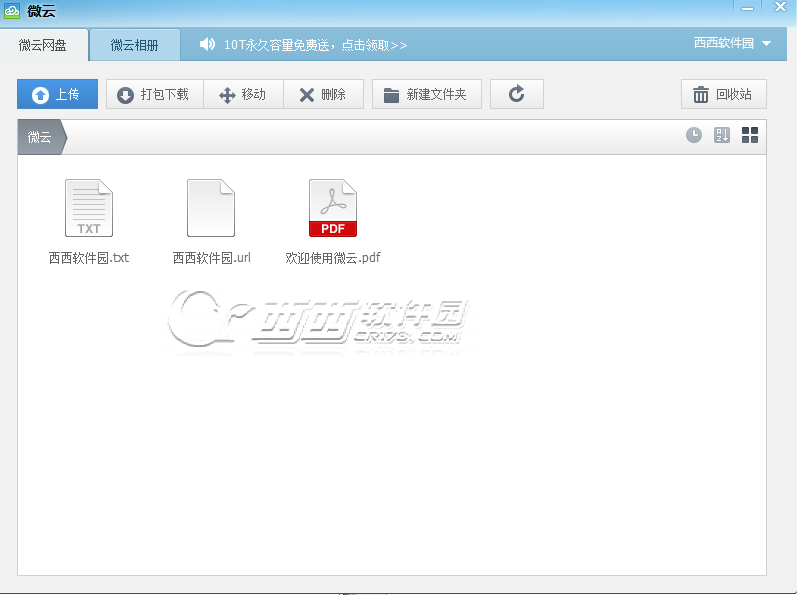Image resolution: width=797 pixels, height=595 pixels.
Task: Select the 西西软件园.url file icon
Action: point(211,208)
